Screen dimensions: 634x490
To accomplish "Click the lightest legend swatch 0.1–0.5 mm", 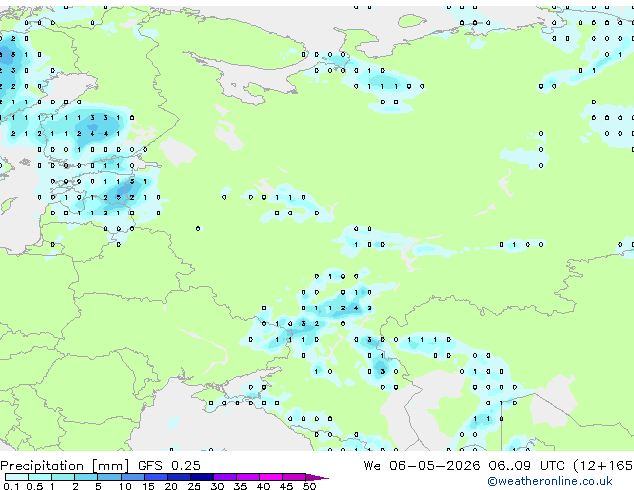I will tap(17, 477).
